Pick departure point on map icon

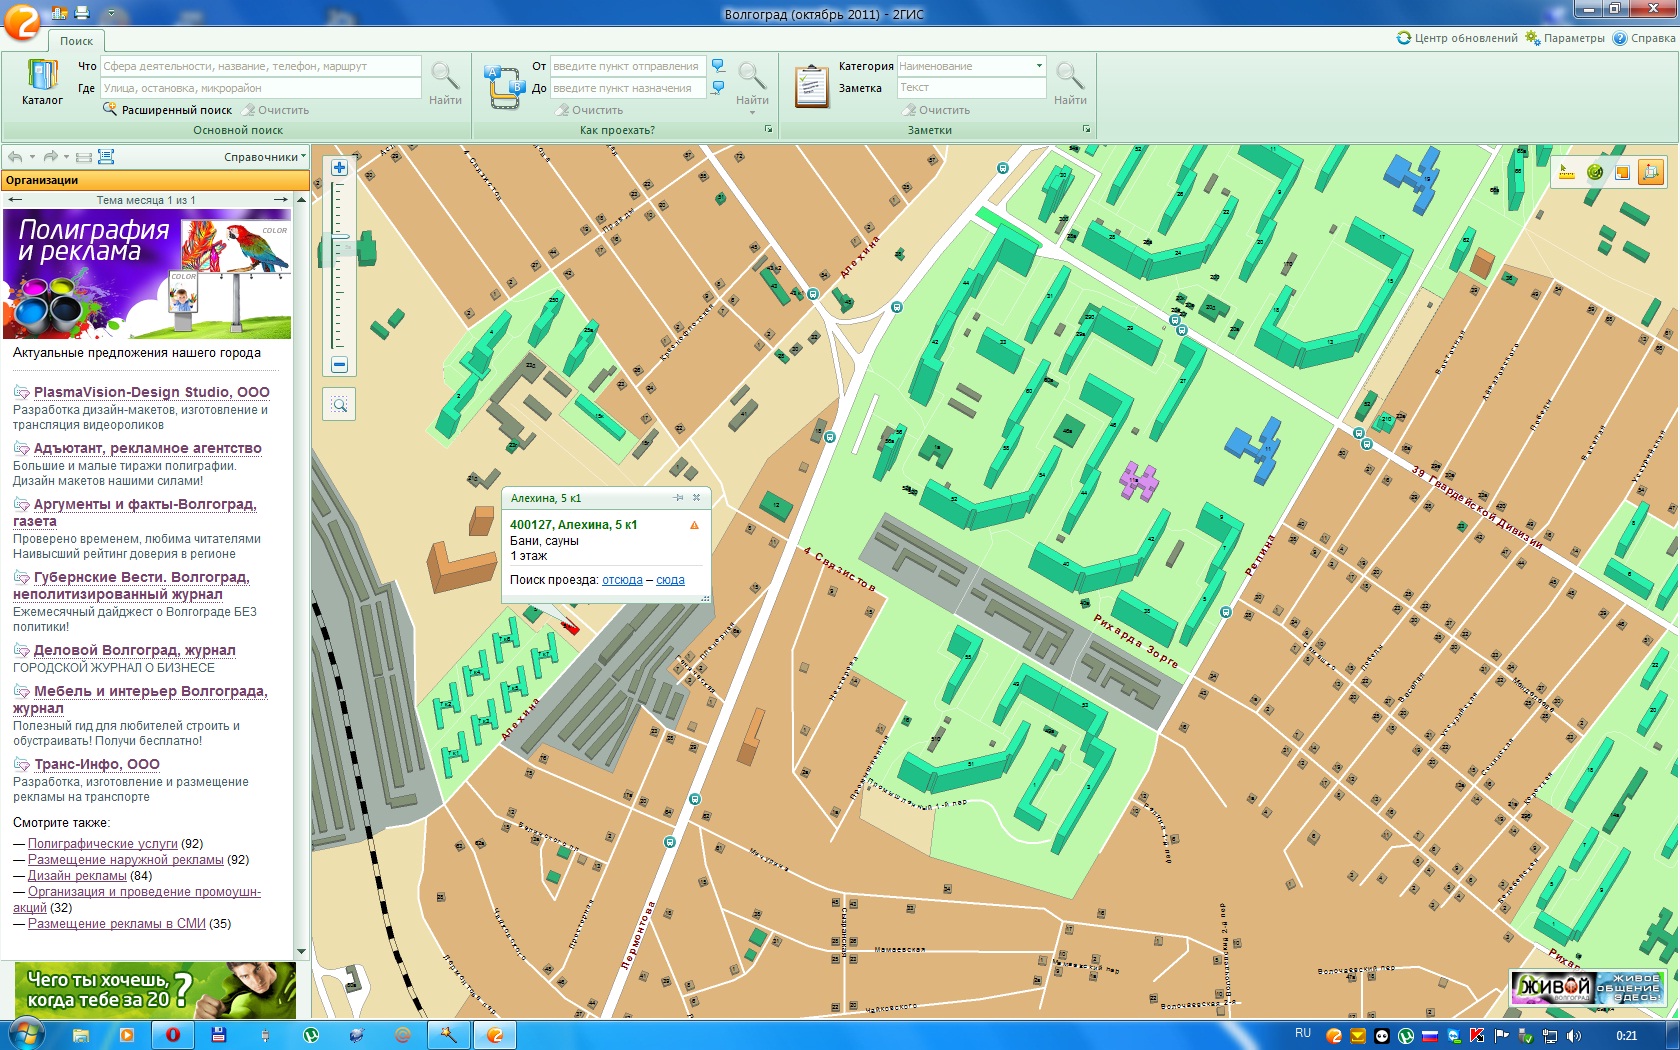pyautogui.click(x=718, y=66)
